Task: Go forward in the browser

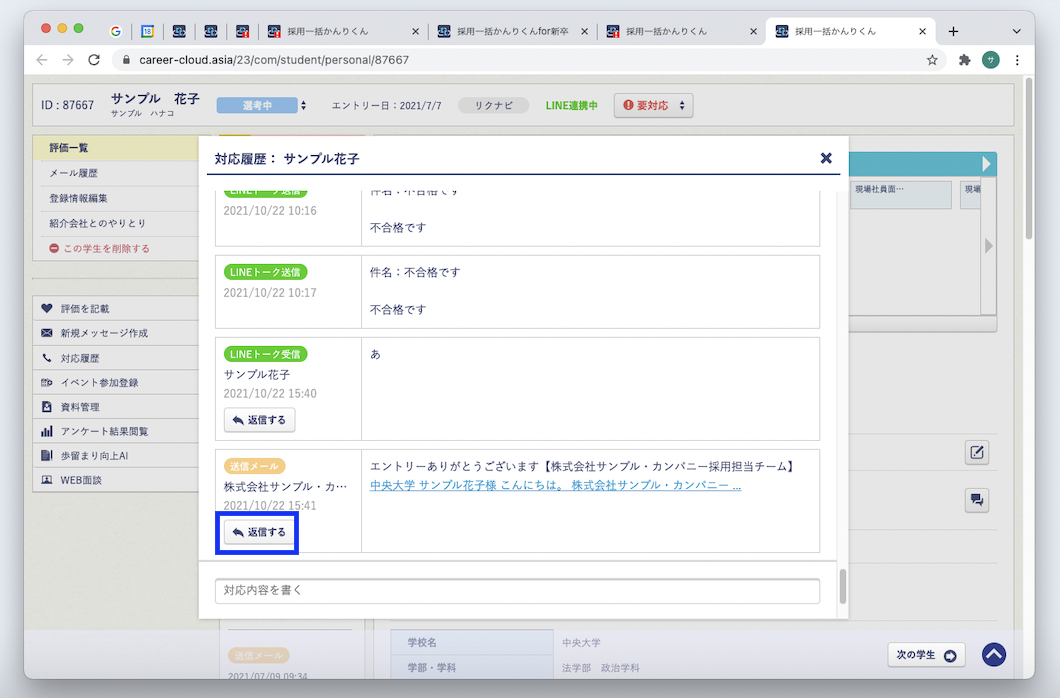Action: click(68, 60)
